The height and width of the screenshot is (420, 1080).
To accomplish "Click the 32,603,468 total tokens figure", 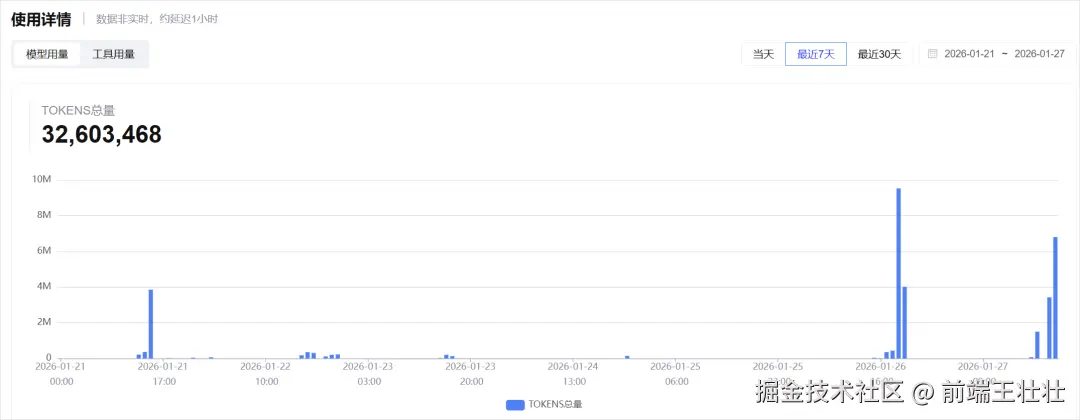I will [x=101, y=135].
